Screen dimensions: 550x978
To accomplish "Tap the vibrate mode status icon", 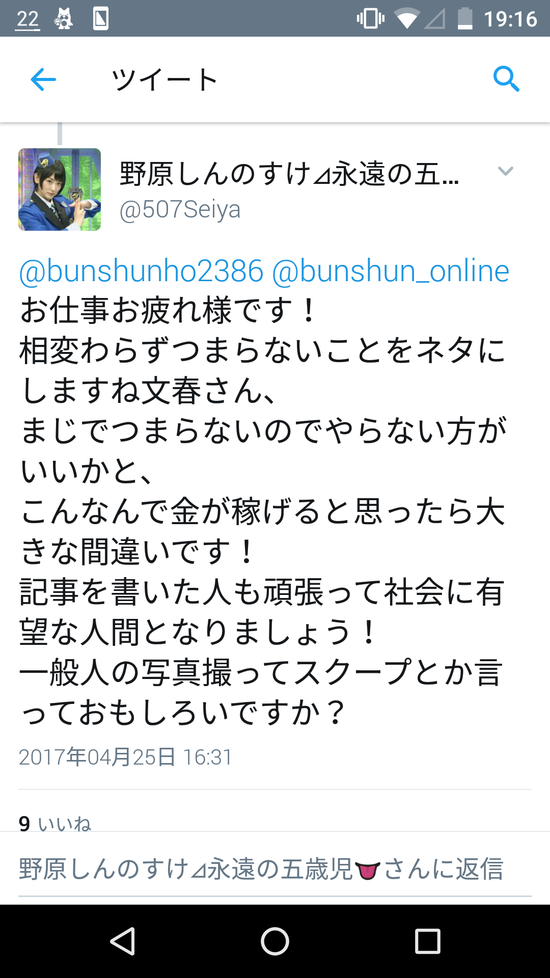I will 370,19.
